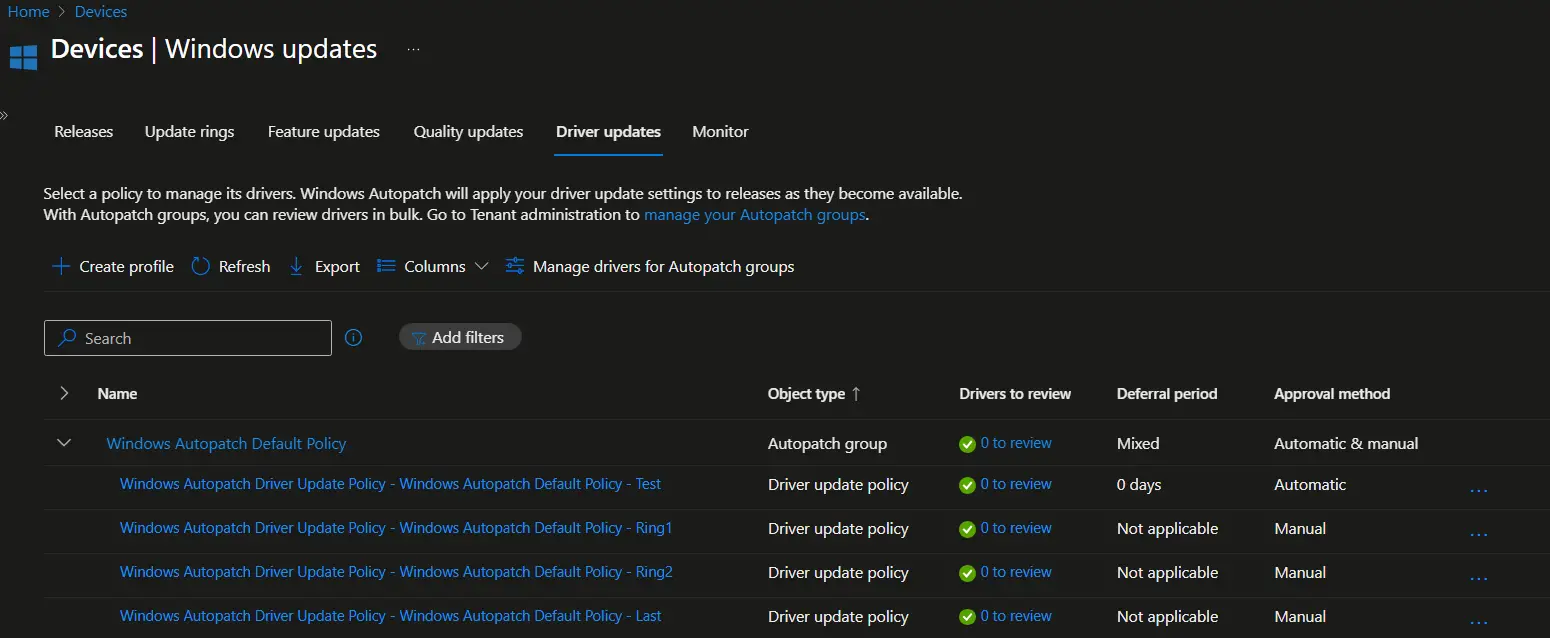Create a new driver update profile
Screen dimensions: 1550x638
pyautogui.click(x=111, y=266)
